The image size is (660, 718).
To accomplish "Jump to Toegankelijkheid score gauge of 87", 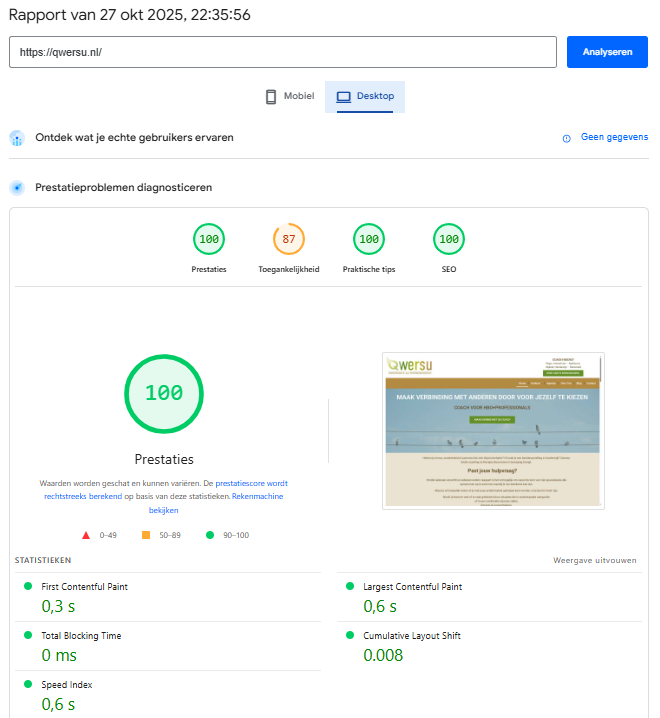I will coord(289,240).
